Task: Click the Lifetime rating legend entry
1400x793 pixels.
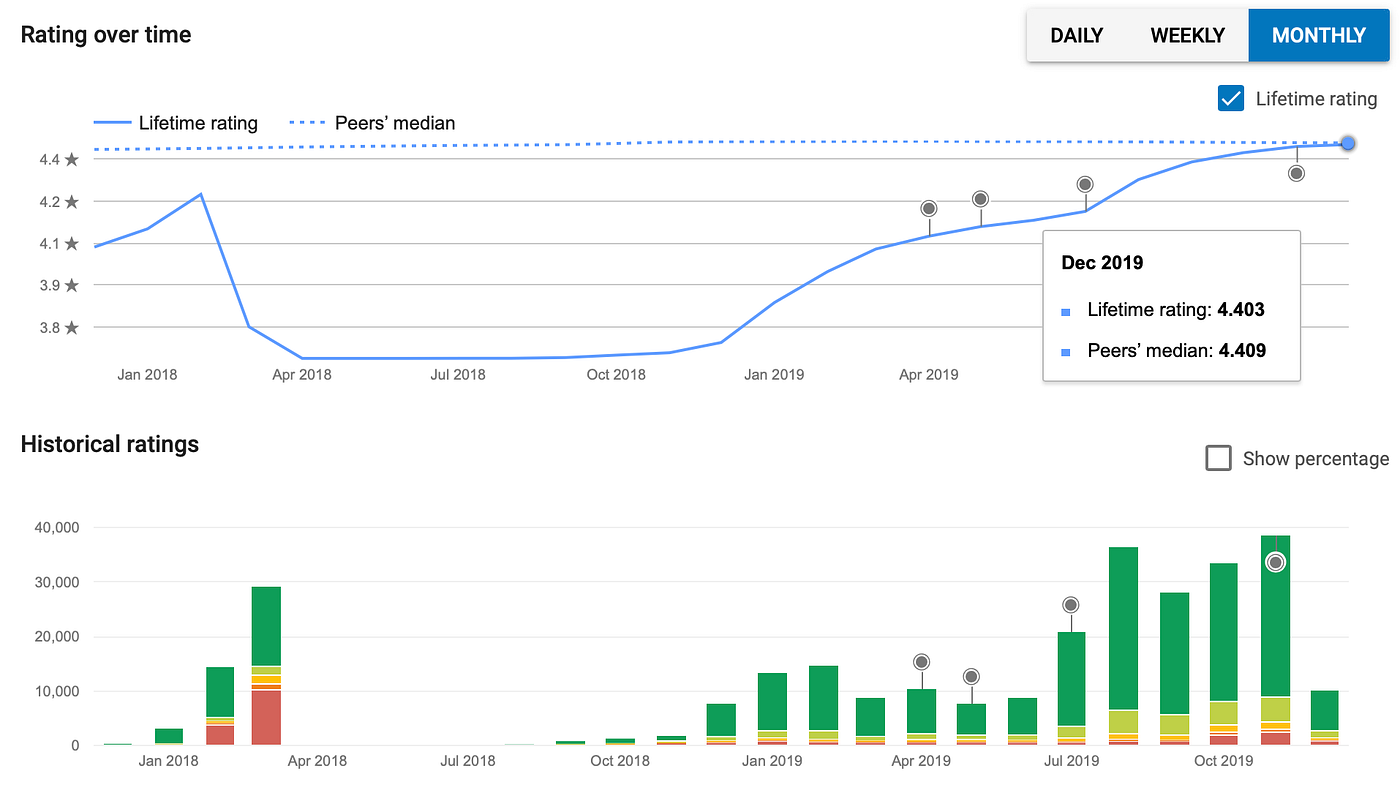Action: coord(176,123)
